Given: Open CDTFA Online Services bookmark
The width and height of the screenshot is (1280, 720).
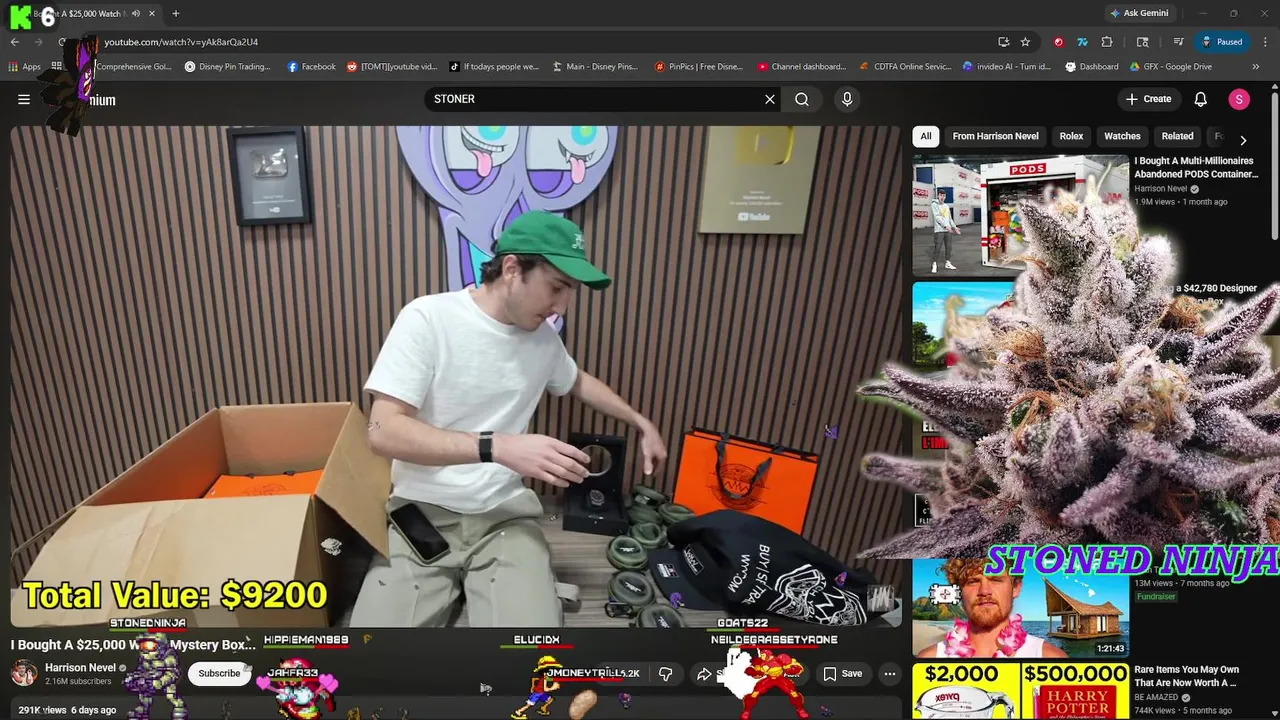Looking at the screenshot, I should coord(906,67).
